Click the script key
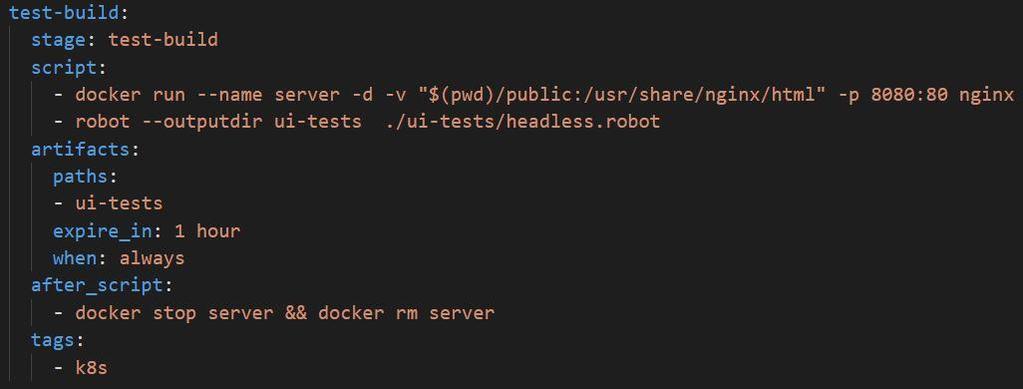 tap(64, 67)
